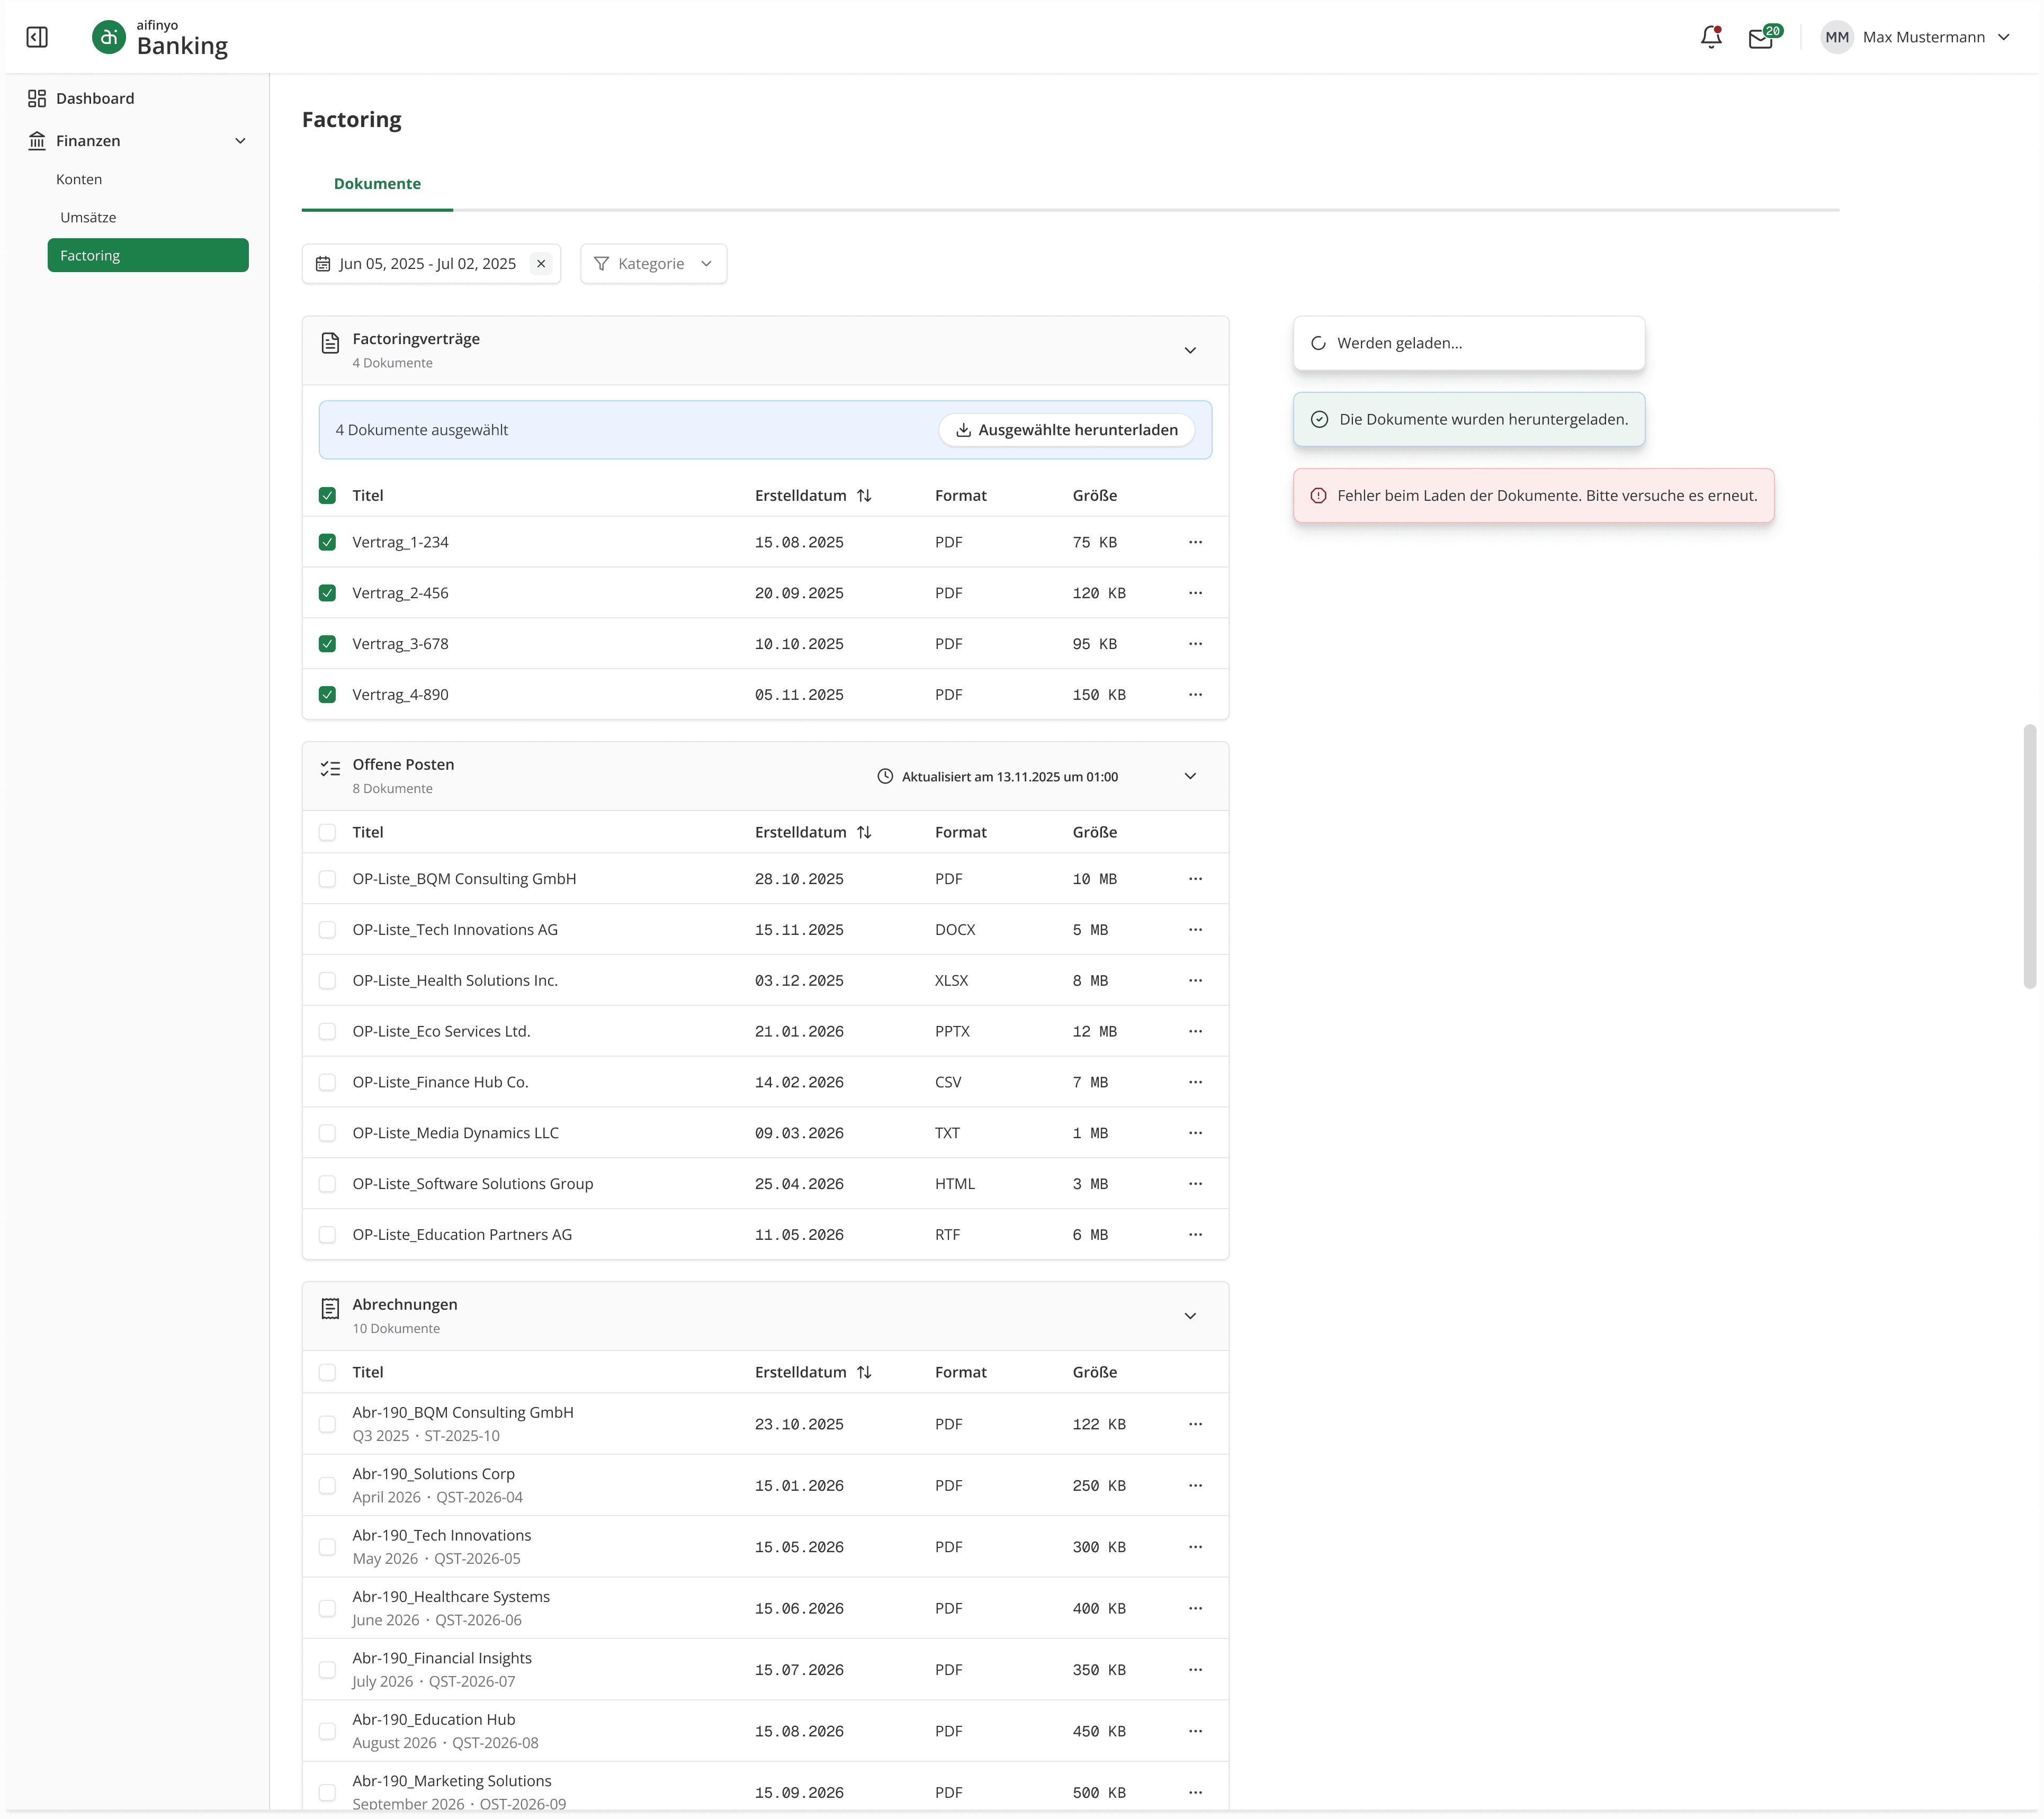Uncheck the Vertrag_3-678 checkbox

pyautogui.click(x=327, y=644)
